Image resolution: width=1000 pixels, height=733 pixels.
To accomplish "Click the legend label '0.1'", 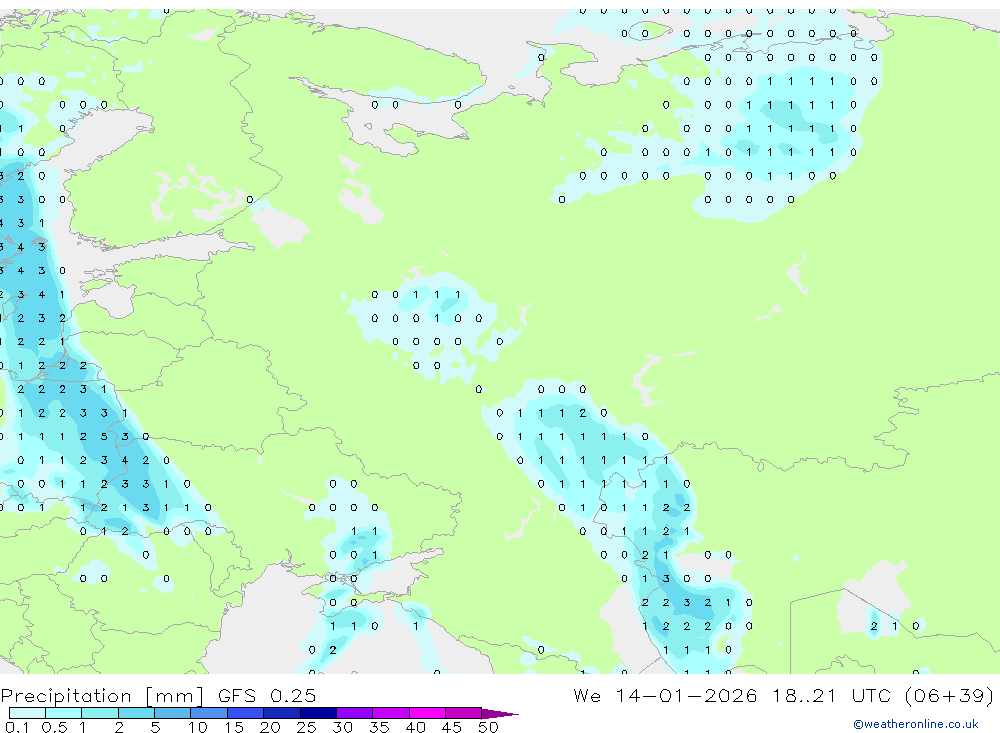I will click(x=17, y=727).
